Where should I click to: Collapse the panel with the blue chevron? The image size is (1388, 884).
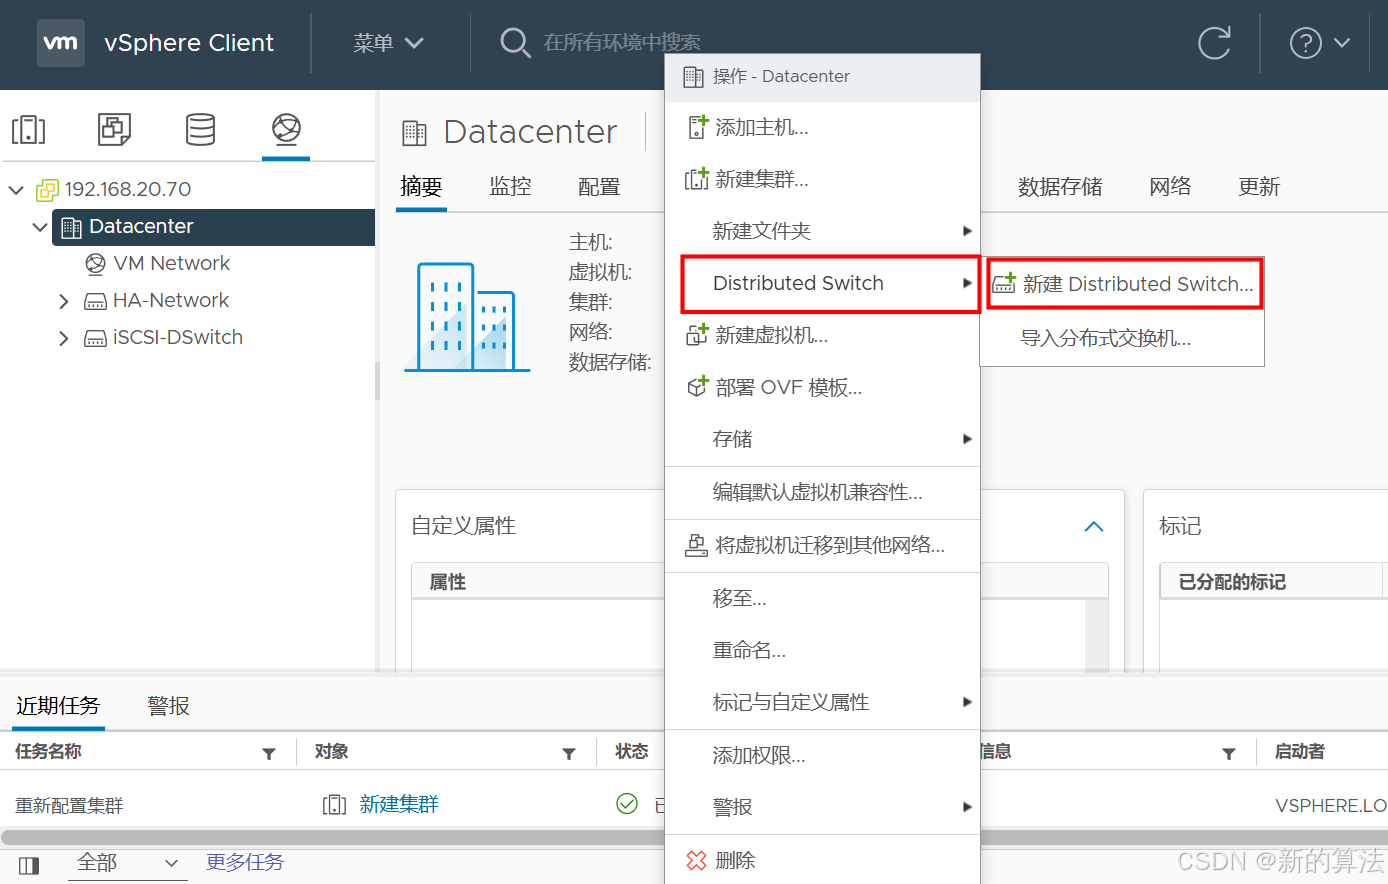(1094, 526)
